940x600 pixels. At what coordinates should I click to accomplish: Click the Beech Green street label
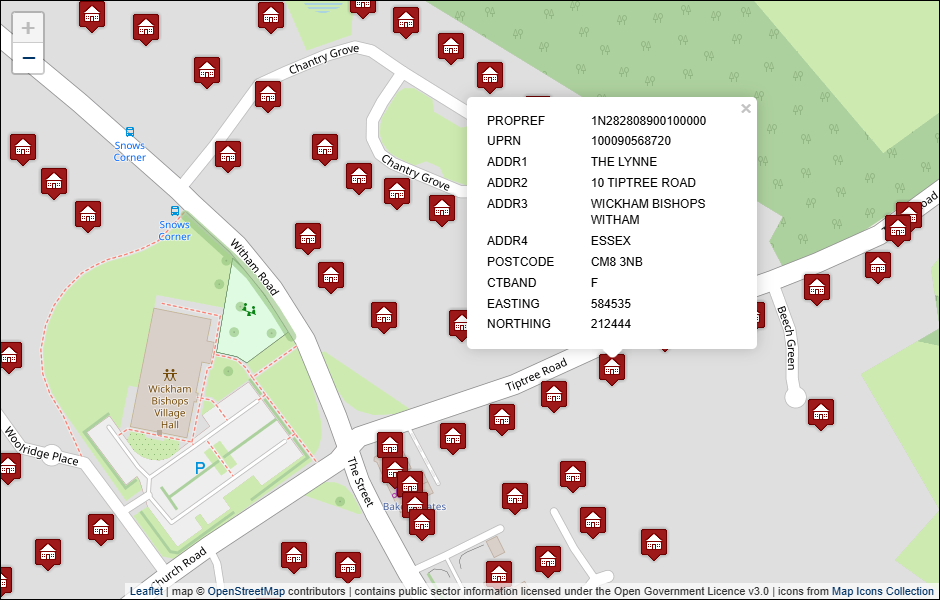[x=787, y=337]
